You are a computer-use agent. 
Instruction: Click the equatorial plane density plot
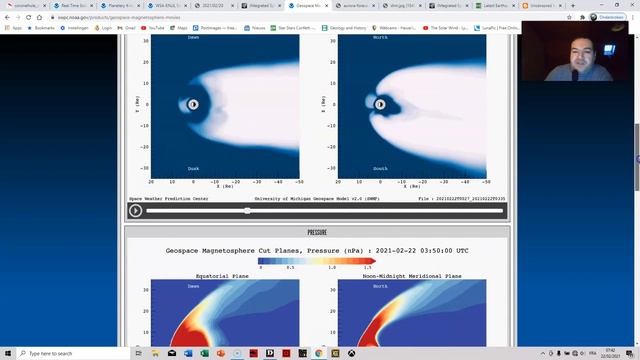click(x=225, y=106)
